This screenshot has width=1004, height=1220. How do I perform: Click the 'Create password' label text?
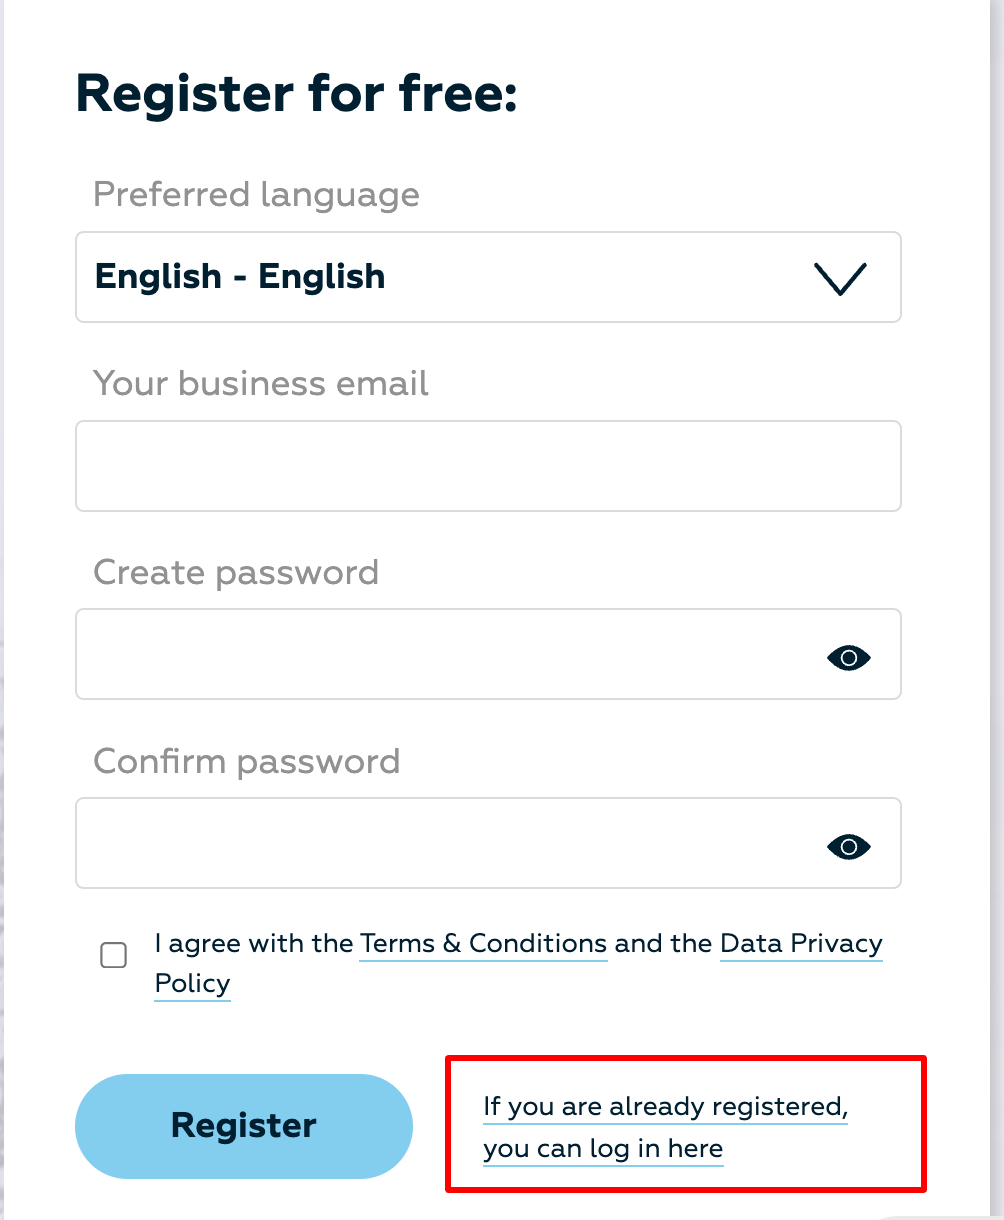point(236,572)
